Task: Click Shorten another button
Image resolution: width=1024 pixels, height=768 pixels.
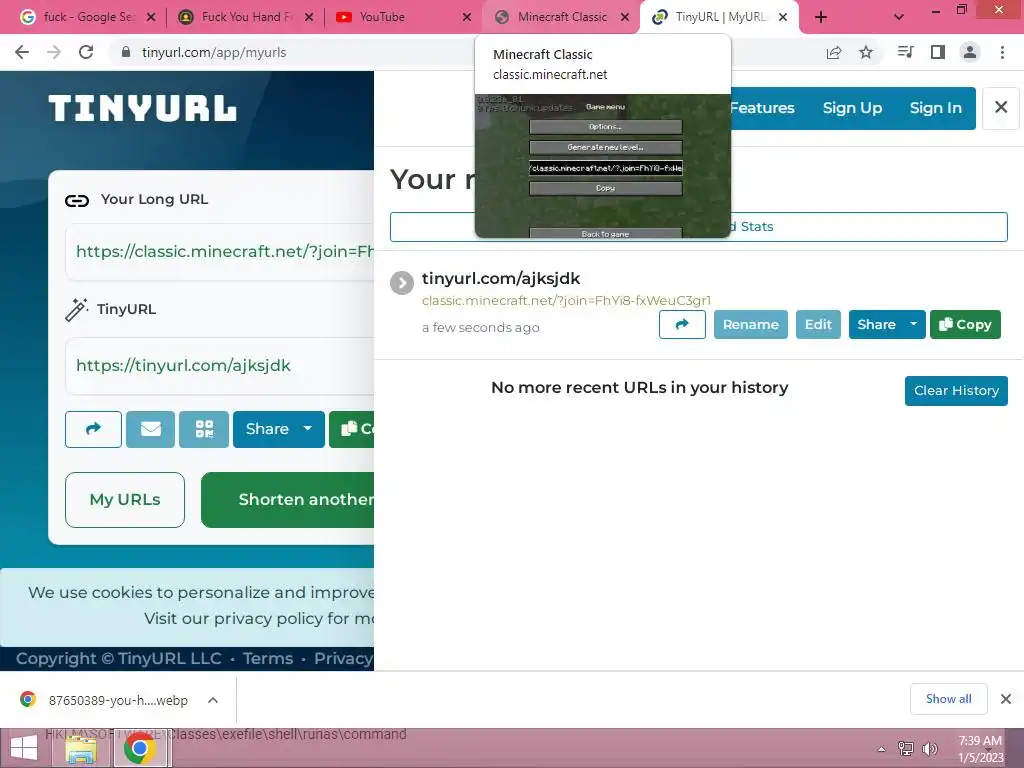Action: coord(288,500)
